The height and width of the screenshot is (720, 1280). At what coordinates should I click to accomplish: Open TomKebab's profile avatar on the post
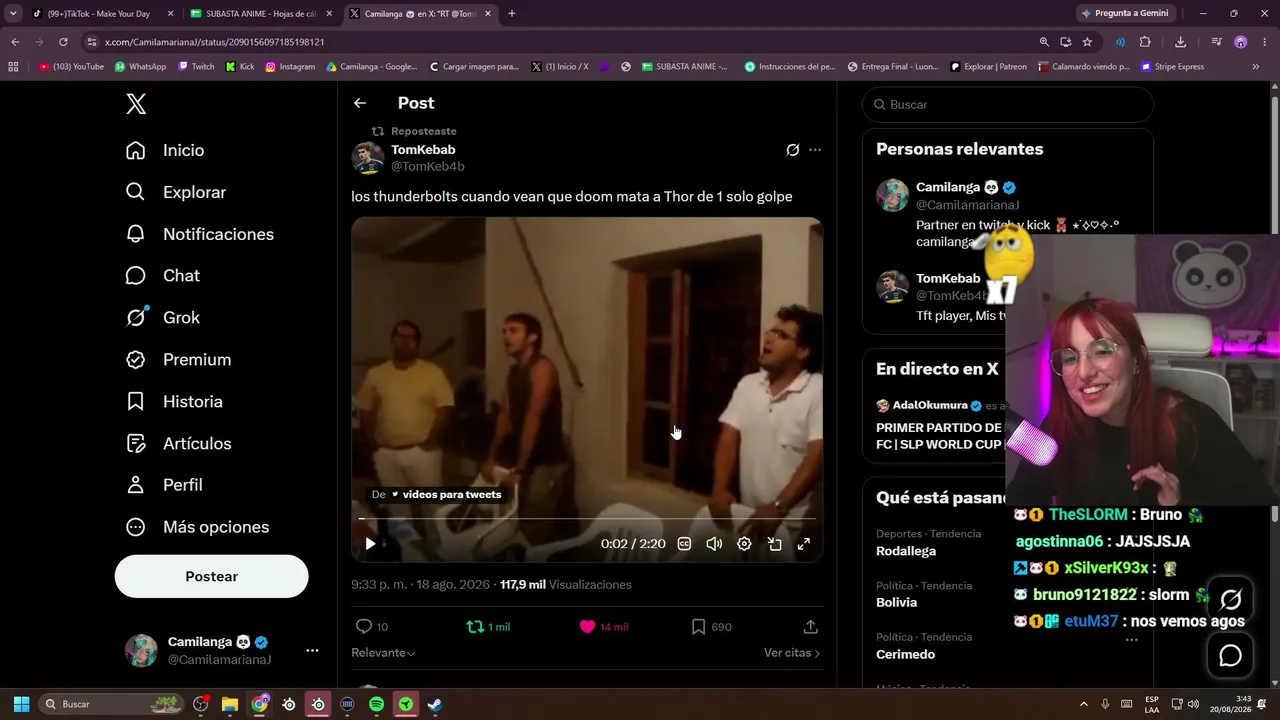tap(368, 158)
